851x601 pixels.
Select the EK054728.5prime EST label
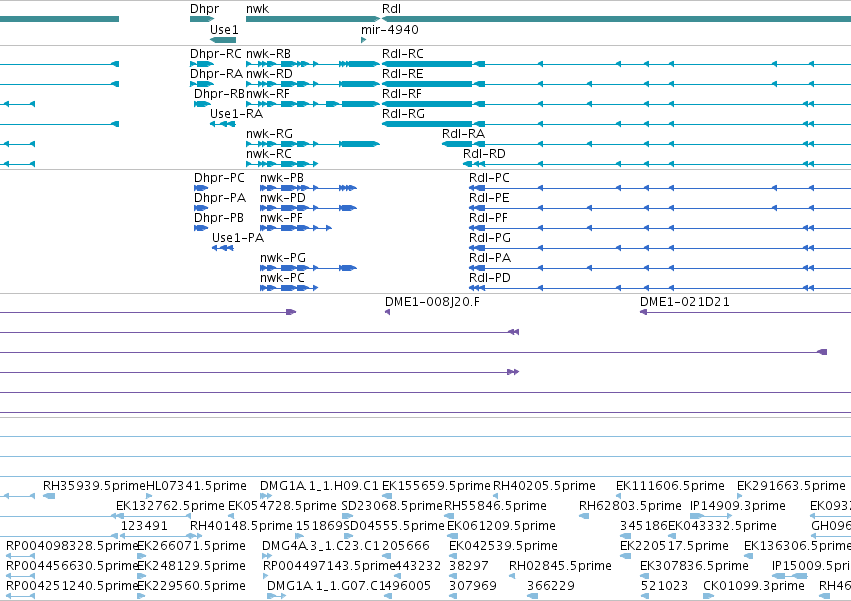(x=282, y=506)
